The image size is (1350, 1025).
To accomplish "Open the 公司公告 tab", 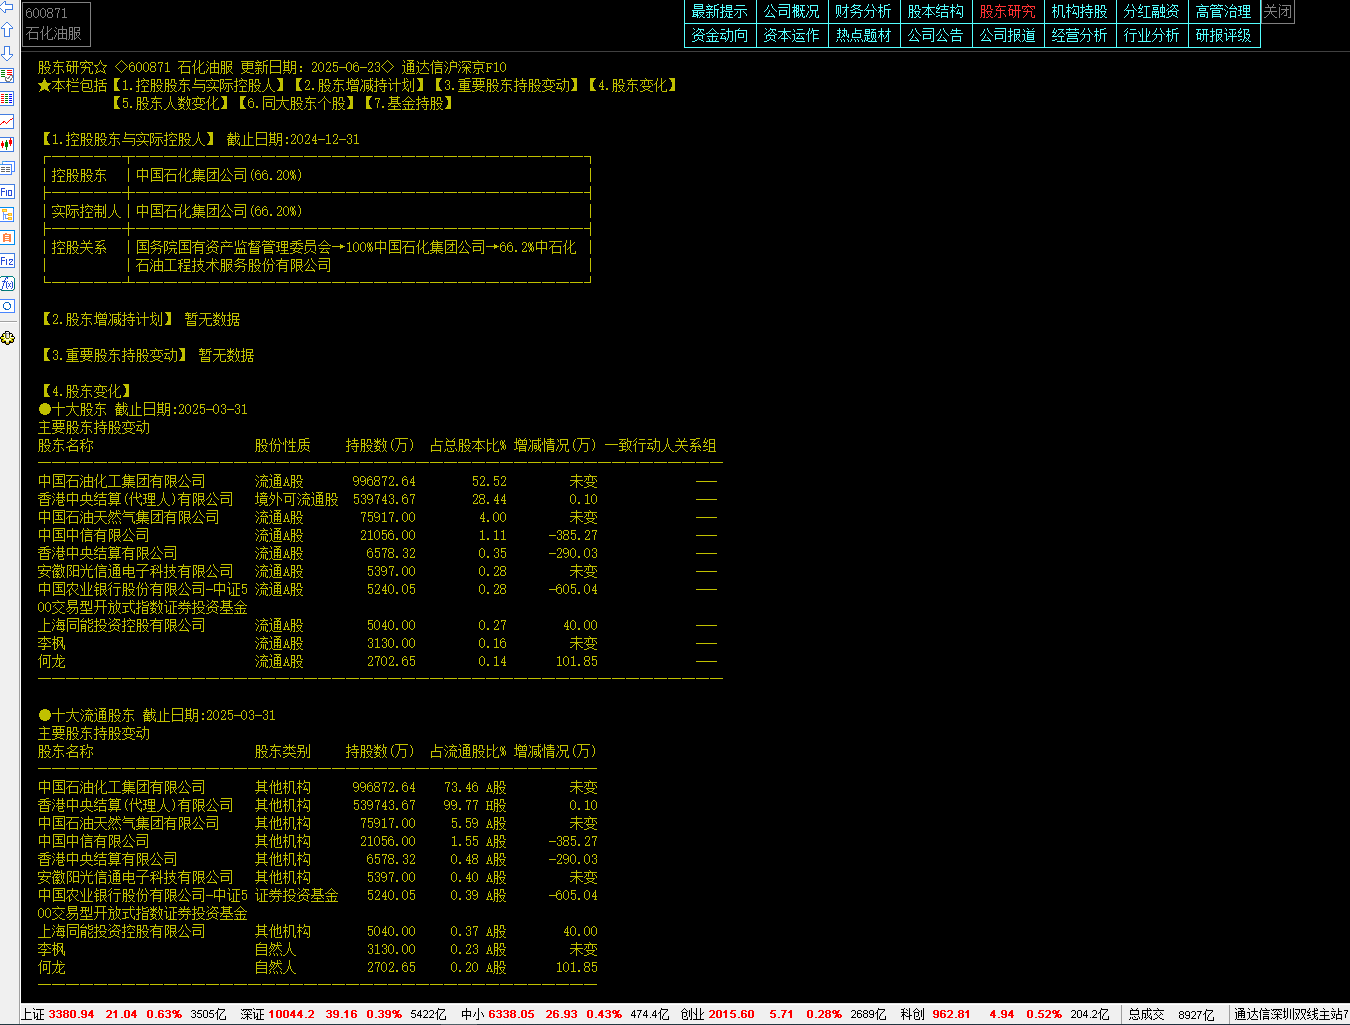I will point(936,36).
